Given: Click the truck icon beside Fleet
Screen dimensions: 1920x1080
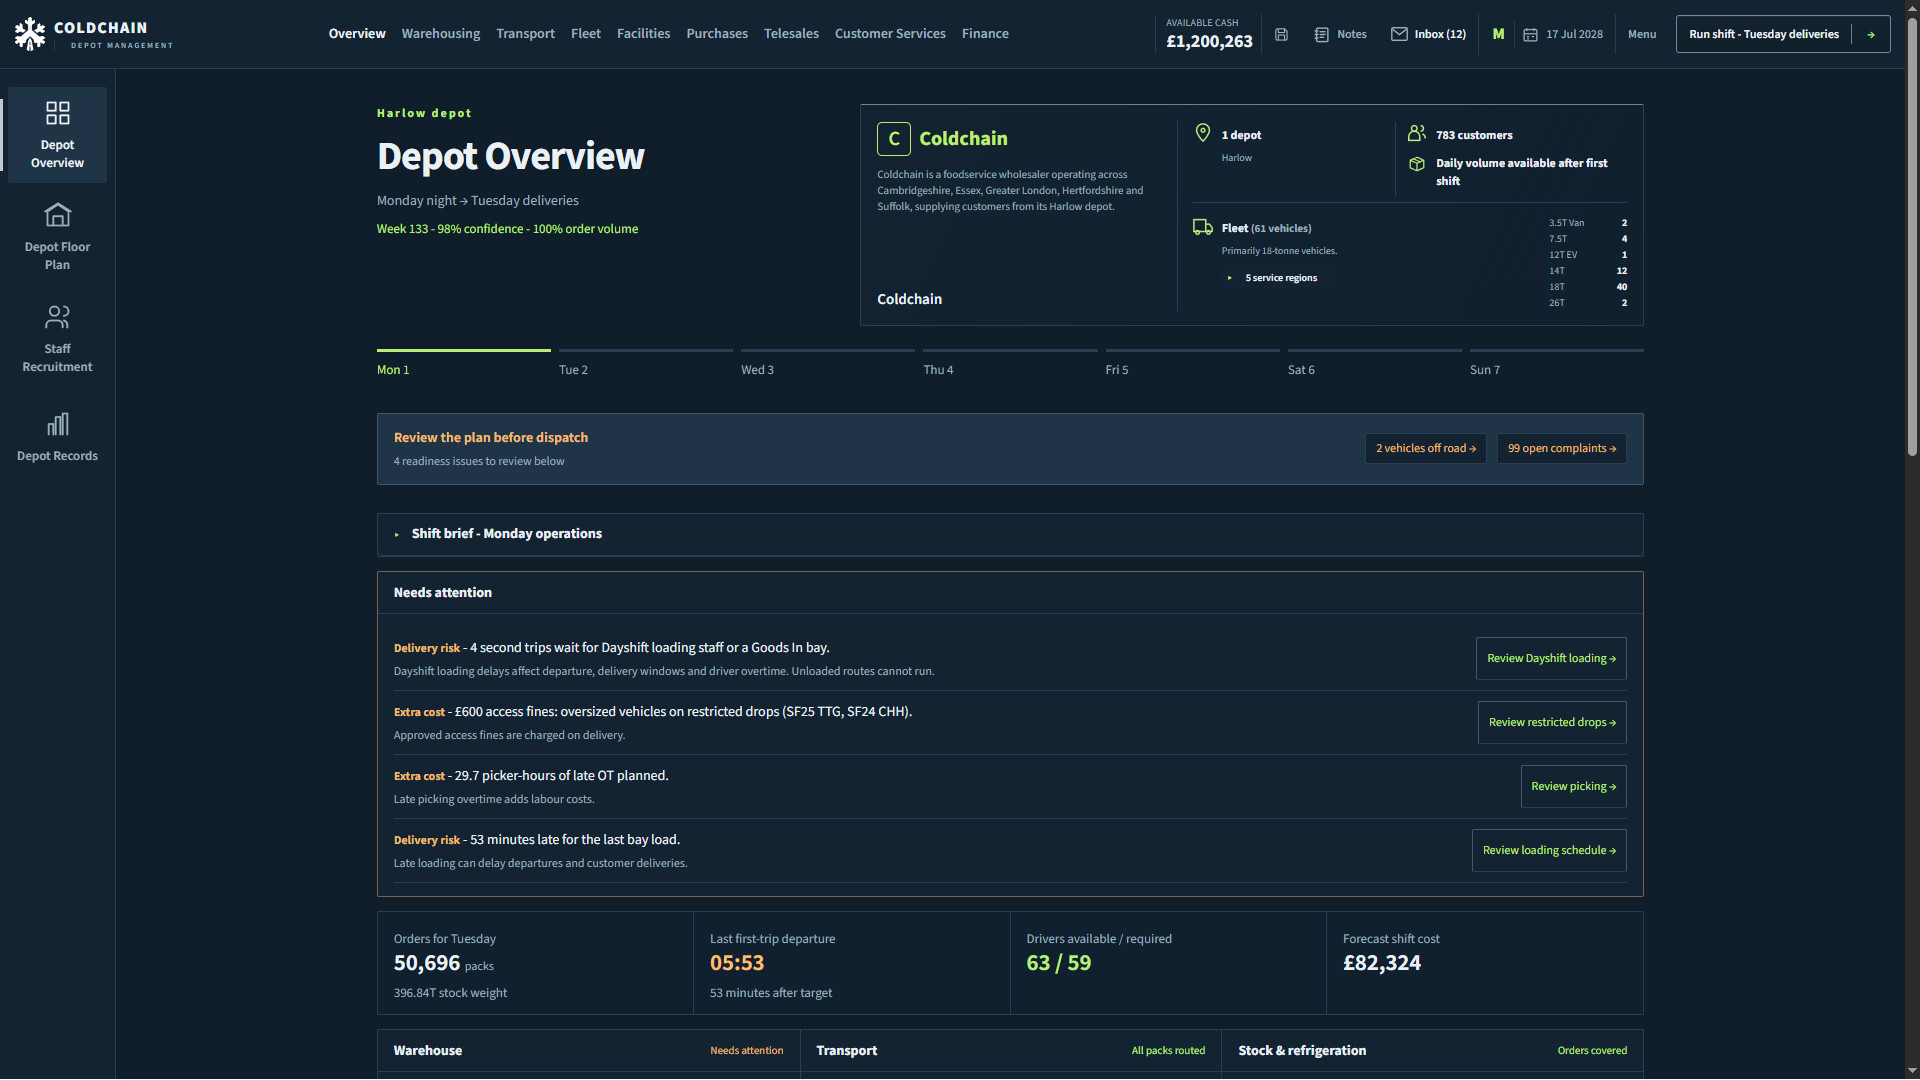Looking at the screenshot, I should coord(1203,228).
